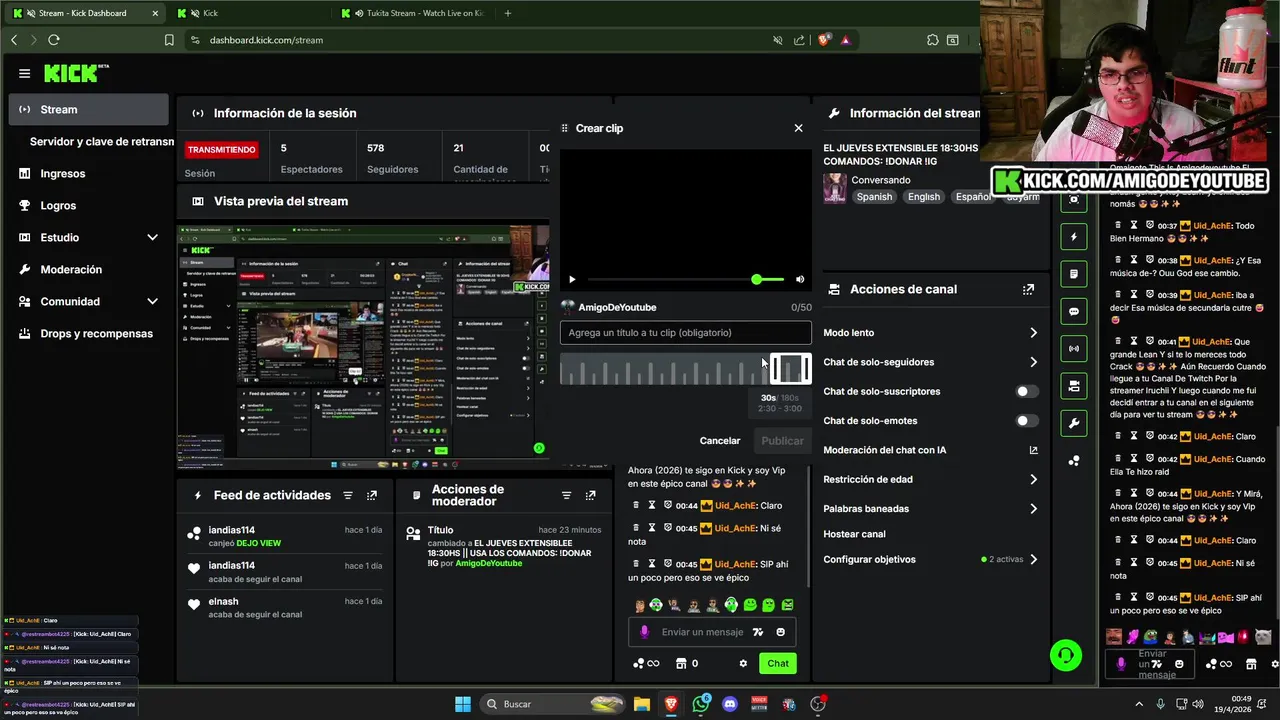The image size is (1280, 720).
Task: Open the hamburger menu beside Kick logo
Action: coord(24,73)
